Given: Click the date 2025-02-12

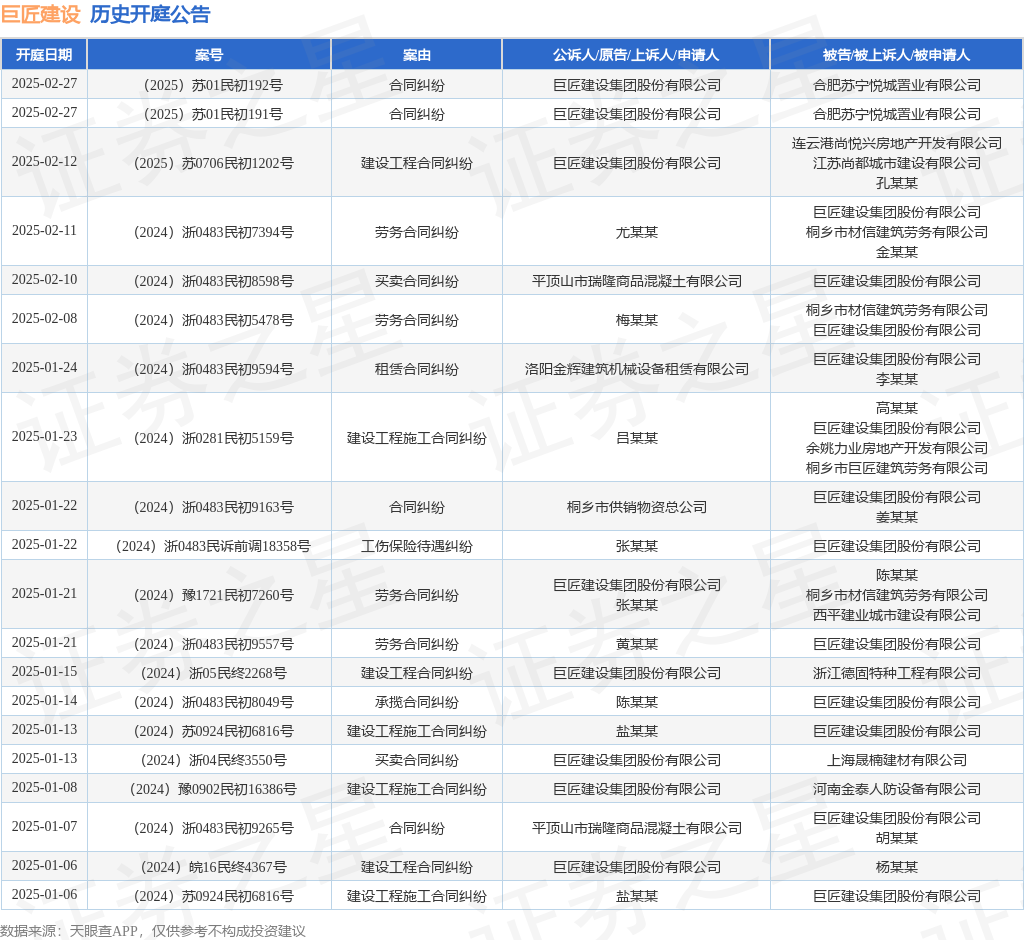Looking at the screenshot, I should tap(44, 161).
